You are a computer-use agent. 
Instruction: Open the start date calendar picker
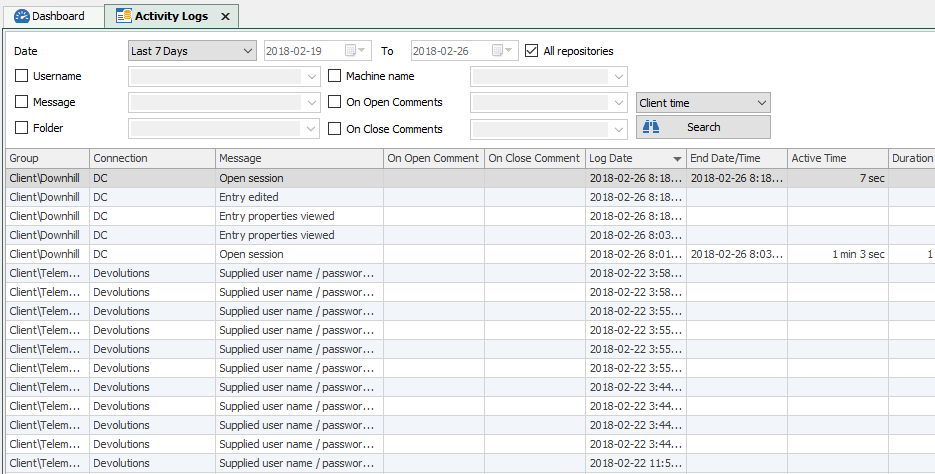pos(356,51)
